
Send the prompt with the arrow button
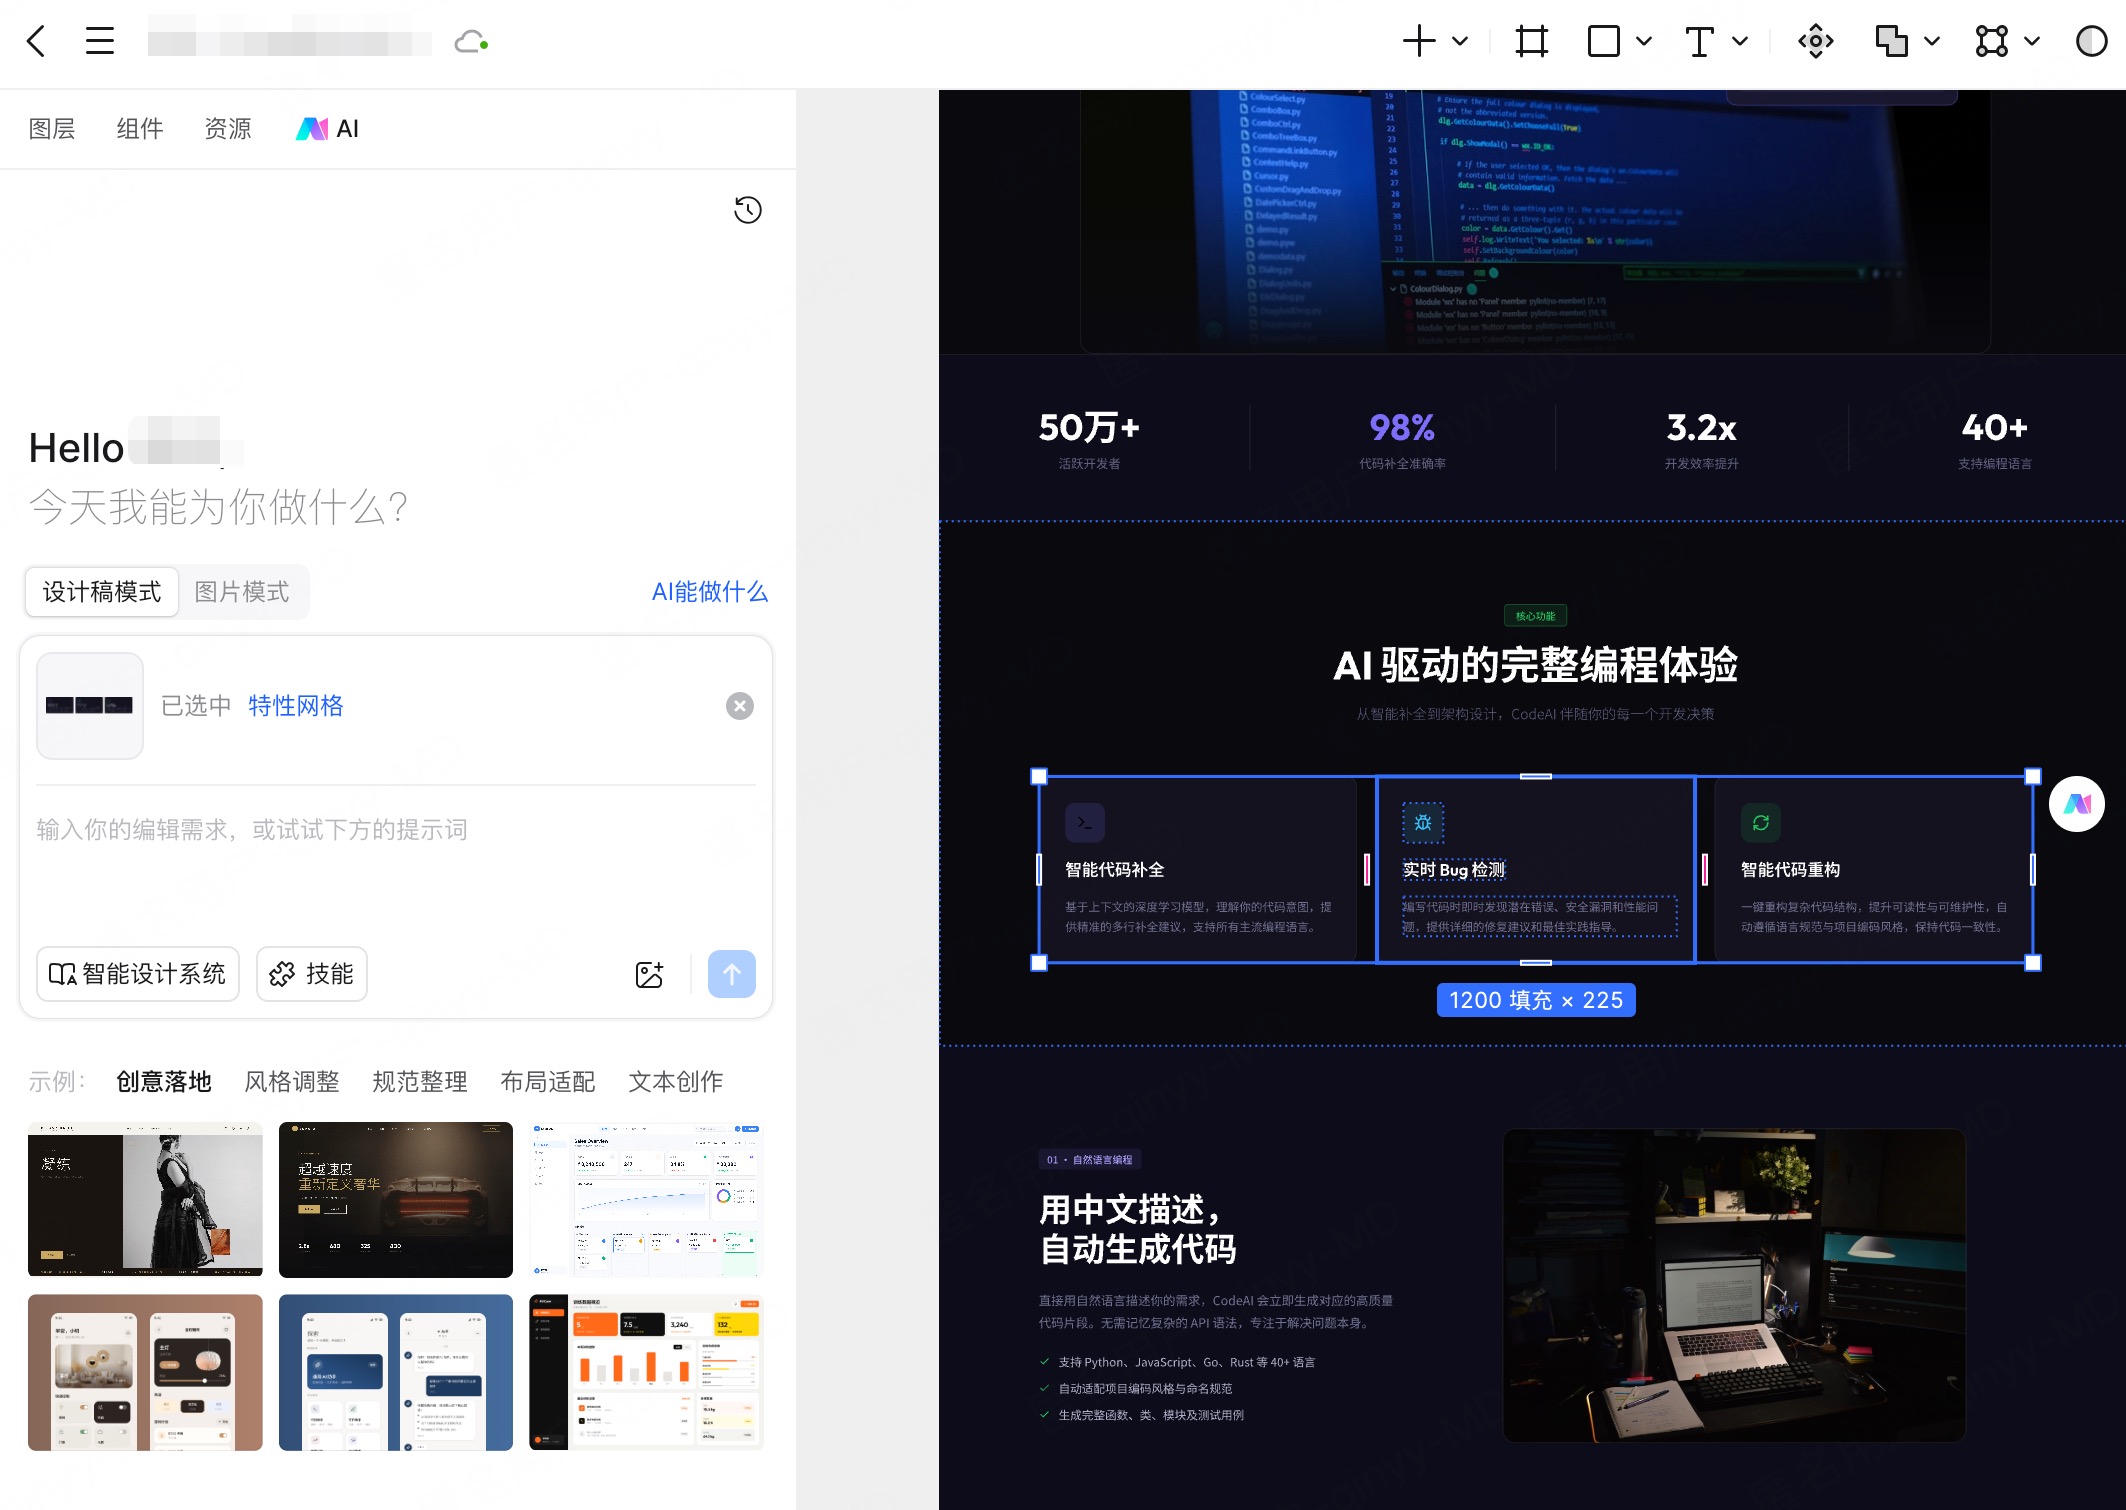click(x=732, y=974)
